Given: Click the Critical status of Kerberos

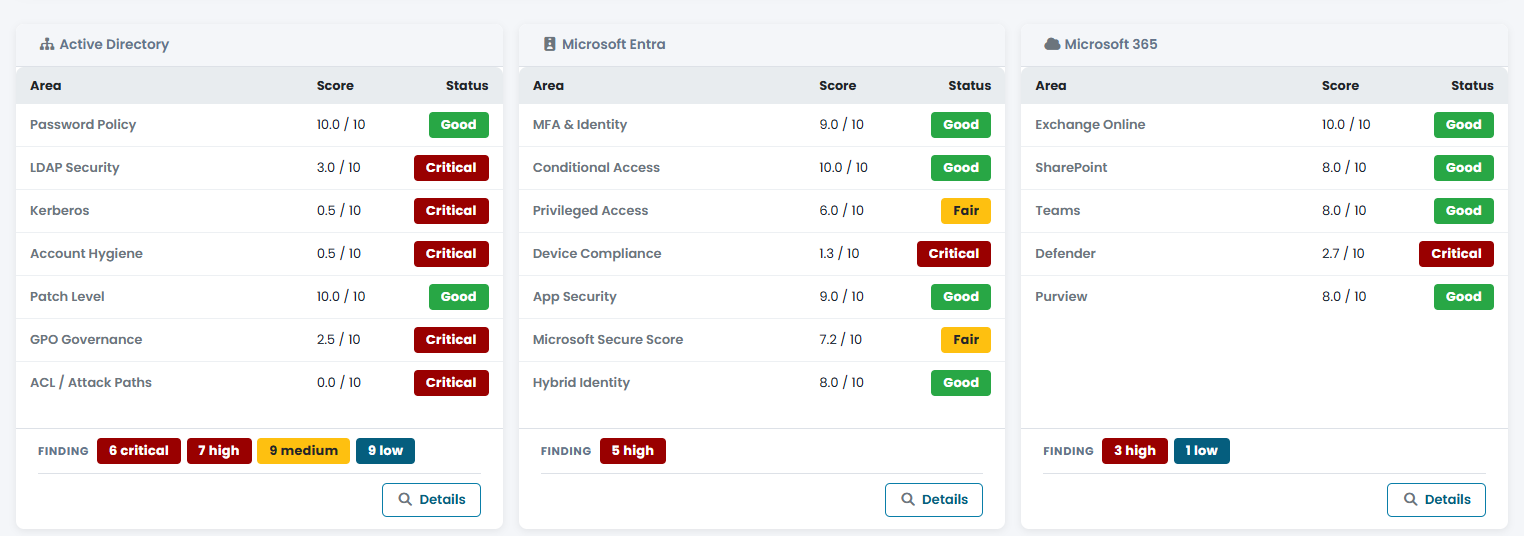Looking at the screenshot, I should coord(451,211).
